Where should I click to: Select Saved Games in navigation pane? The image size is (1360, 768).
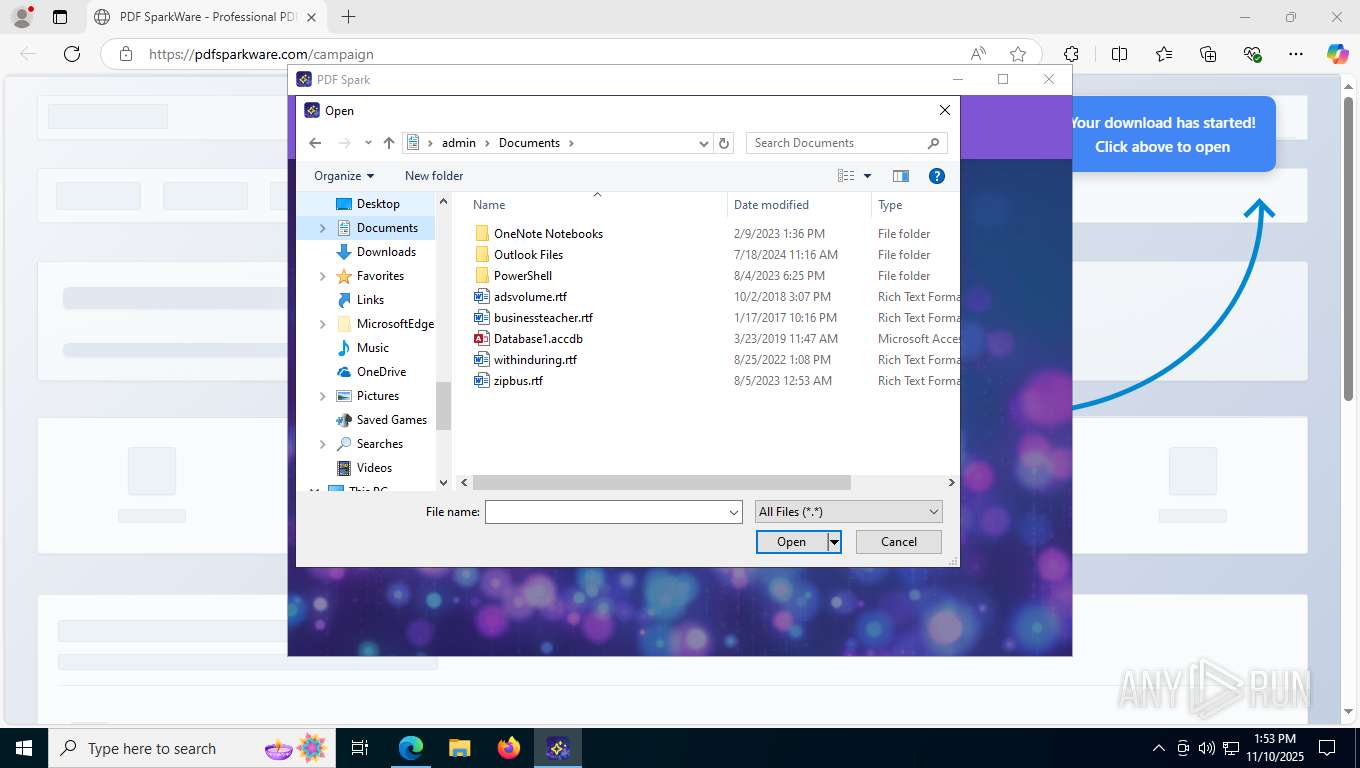(391, 420)
